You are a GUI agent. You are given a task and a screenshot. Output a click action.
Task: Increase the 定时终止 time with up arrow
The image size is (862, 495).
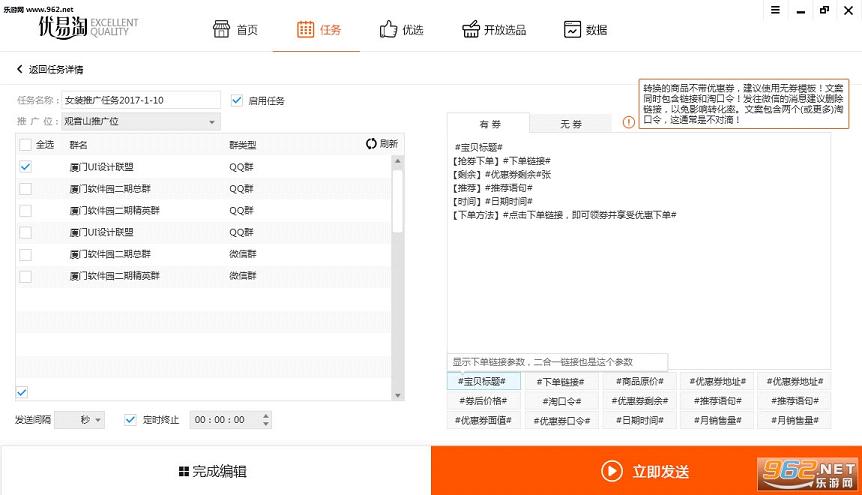266,416
